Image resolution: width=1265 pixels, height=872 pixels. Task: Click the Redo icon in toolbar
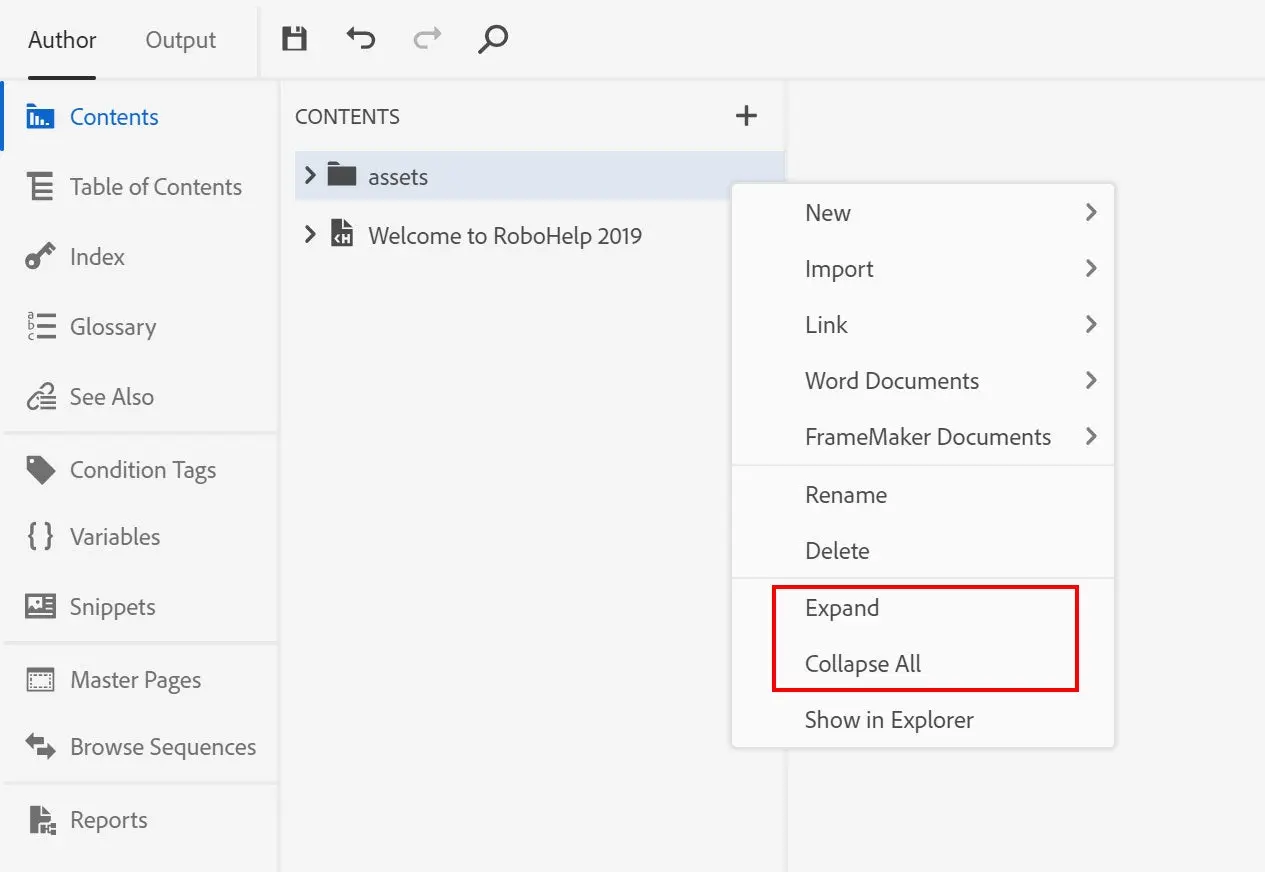coord(426,37)
